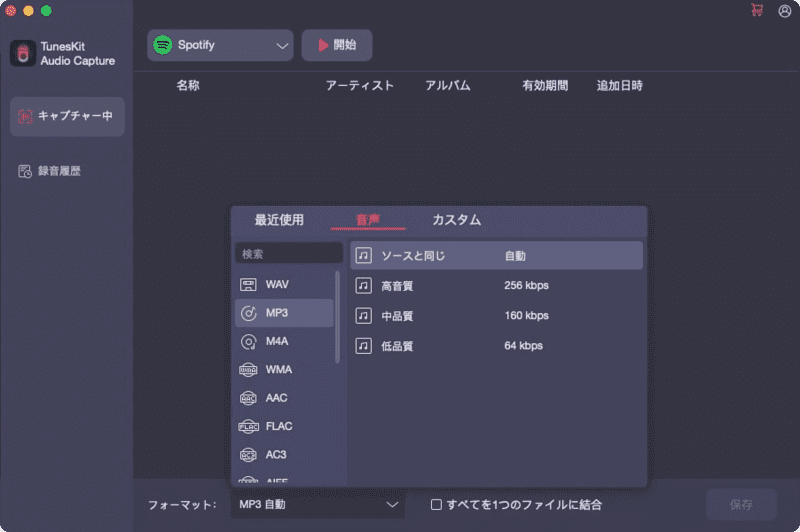Click the WAV format icon
Screen dimensions: 800x532
click(x=248, y=285)
